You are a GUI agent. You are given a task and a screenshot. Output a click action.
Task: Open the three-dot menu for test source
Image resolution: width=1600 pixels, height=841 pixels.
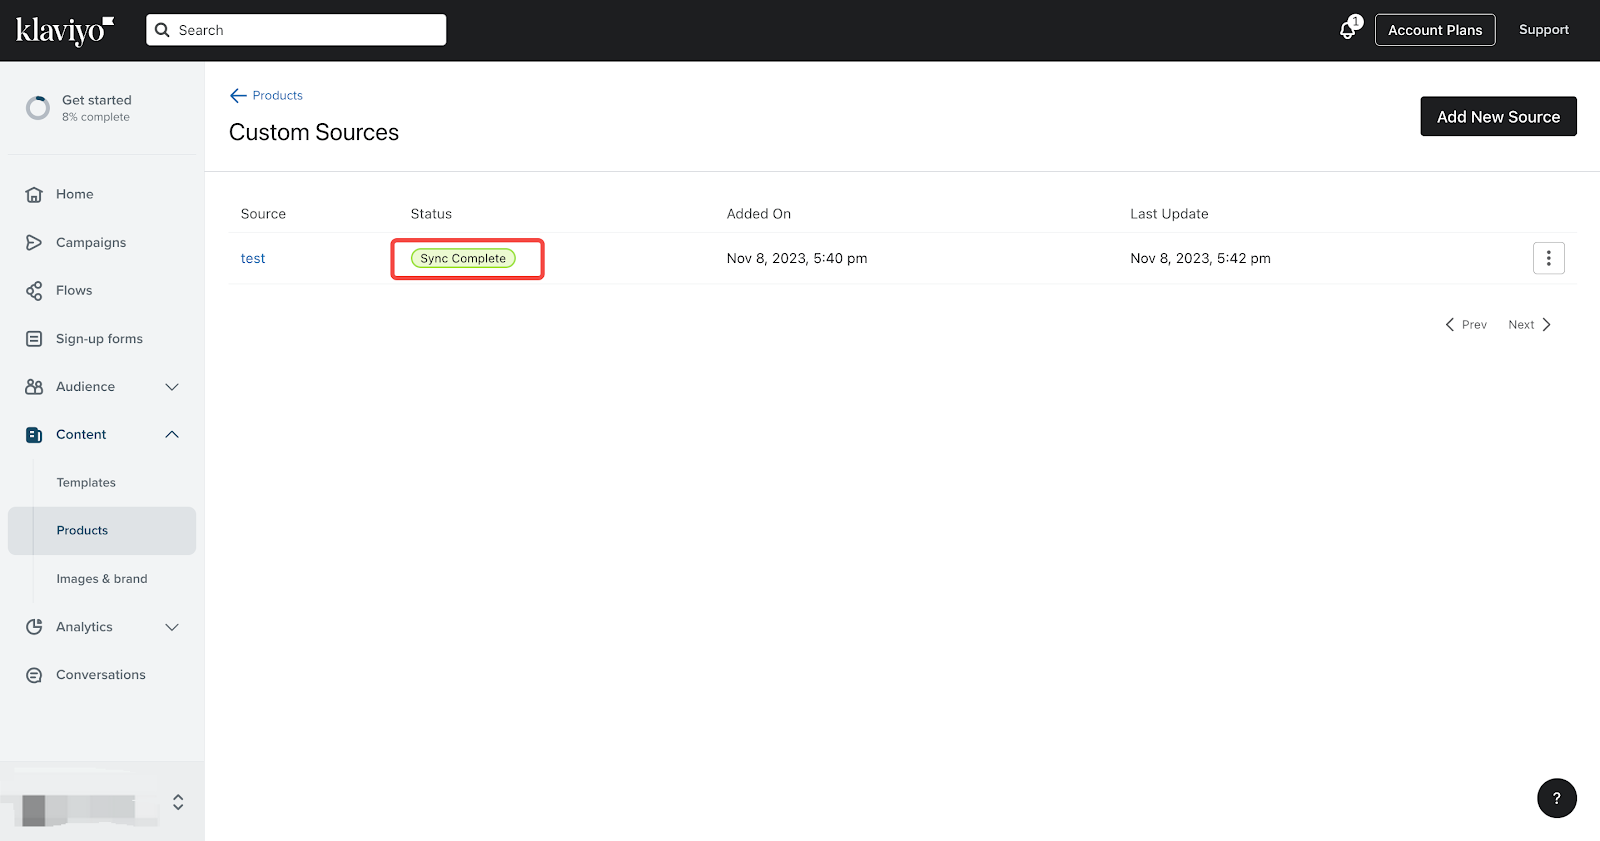tap(1549, 258)
